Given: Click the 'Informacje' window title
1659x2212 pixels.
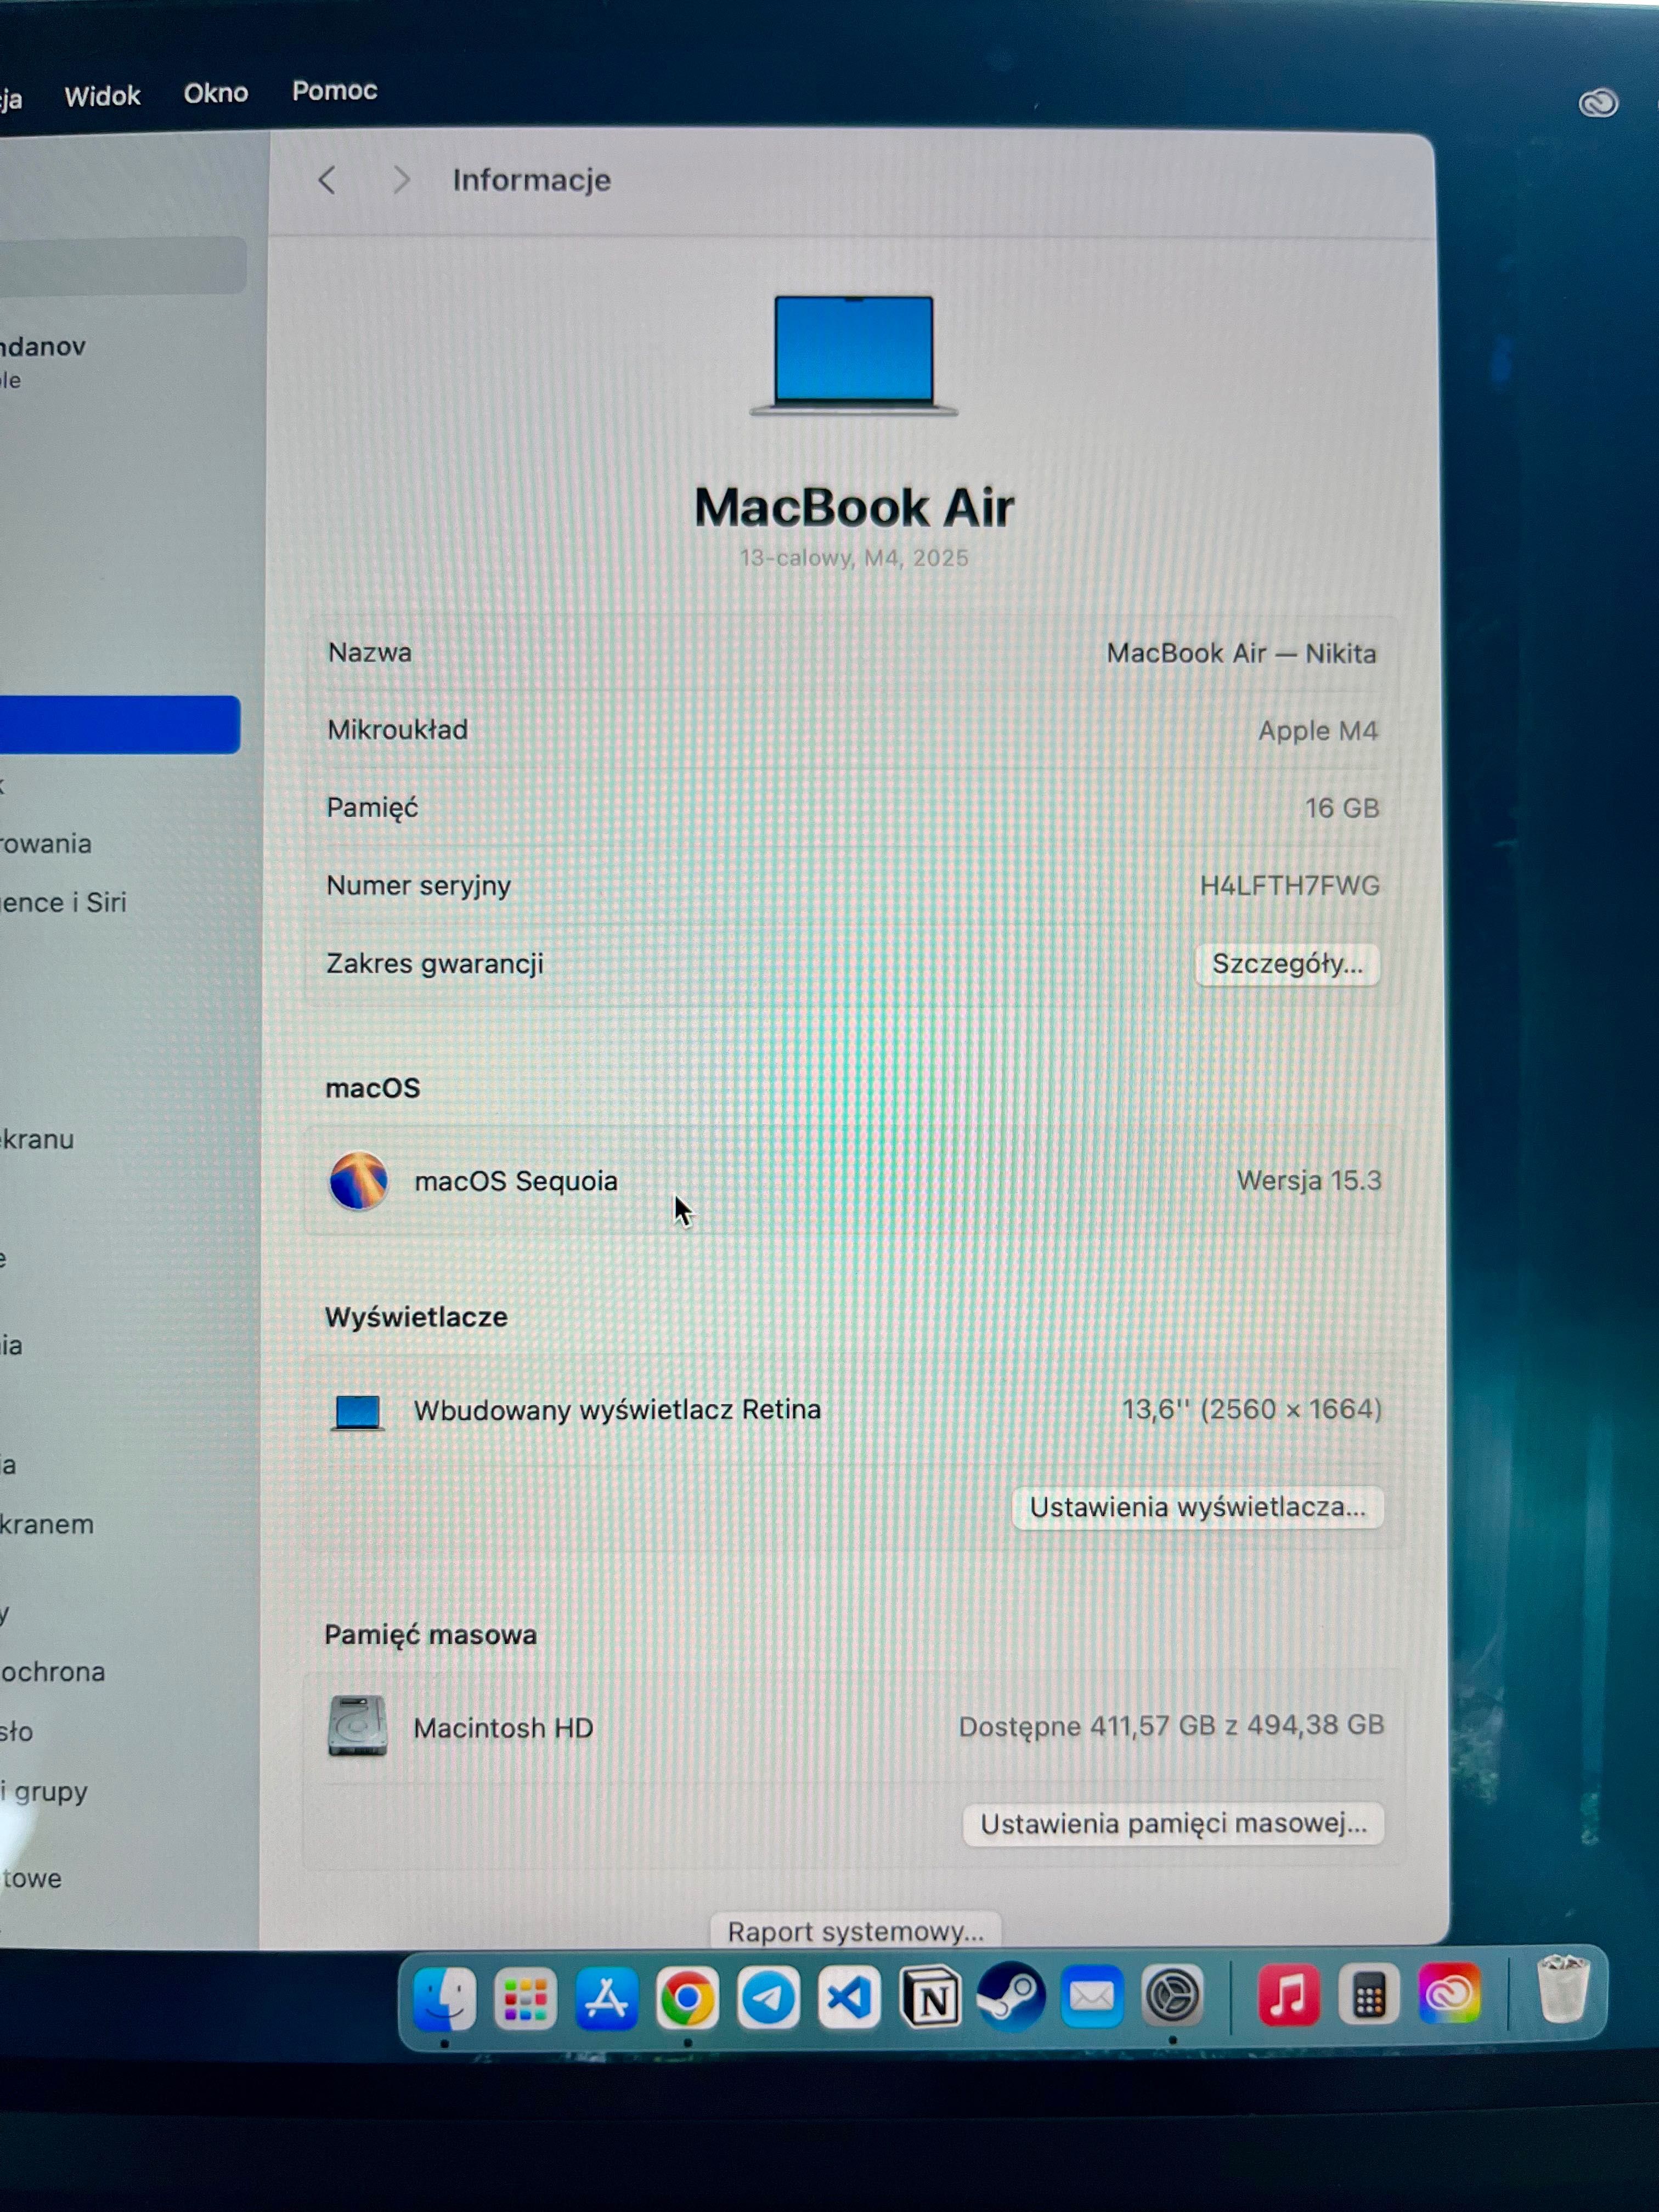Looking at the screenshot, I should pyautogui.click(x=531, y=180).
